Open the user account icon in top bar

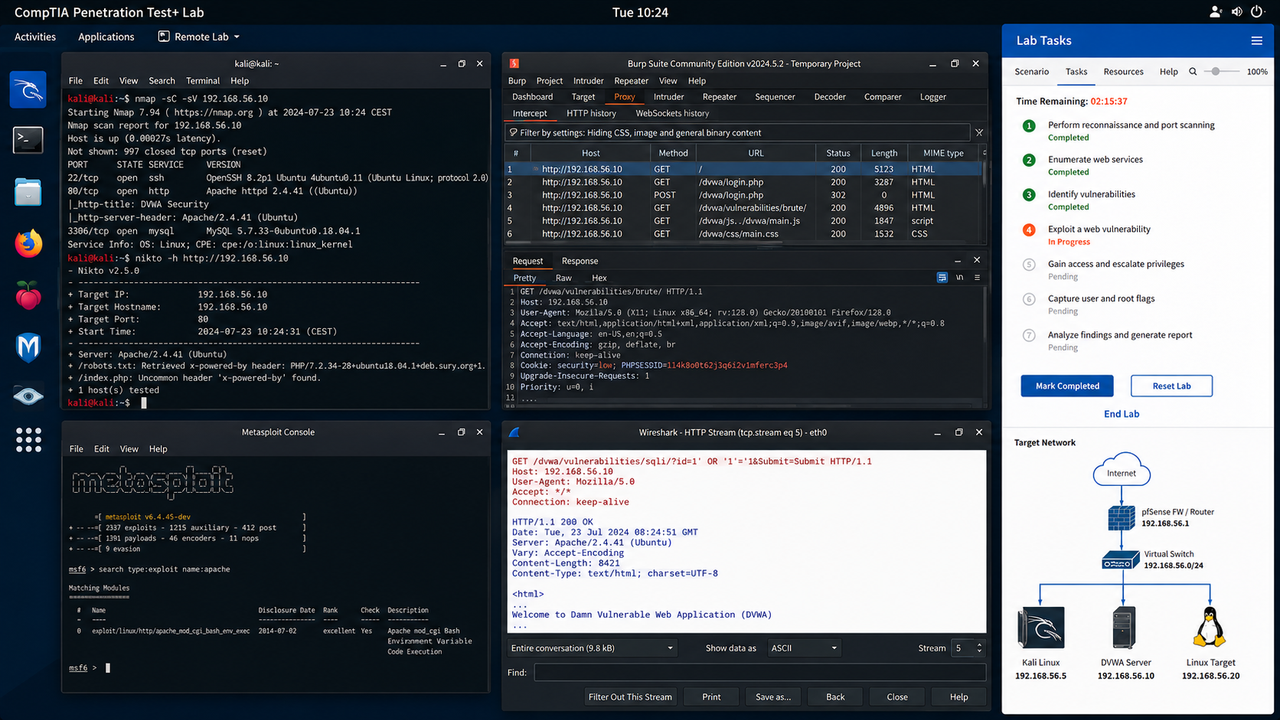tap(1215, 12)
